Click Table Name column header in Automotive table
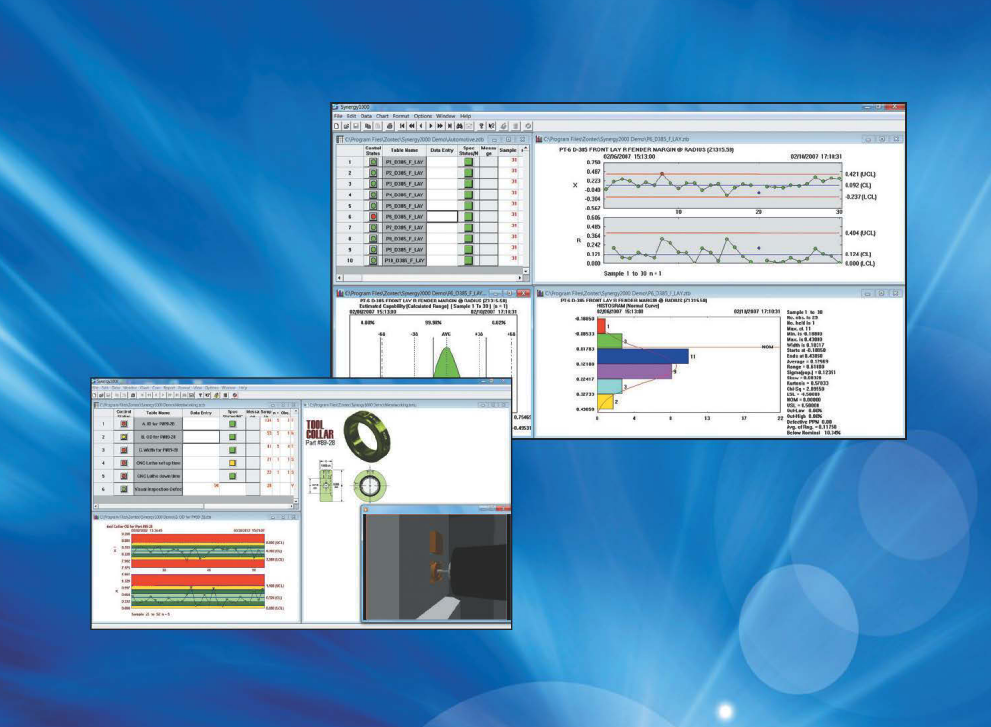 404,150
